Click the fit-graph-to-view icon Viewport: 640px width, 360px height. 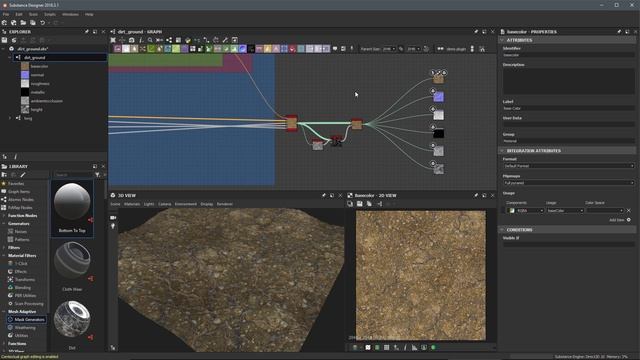(x=113, y=40)
